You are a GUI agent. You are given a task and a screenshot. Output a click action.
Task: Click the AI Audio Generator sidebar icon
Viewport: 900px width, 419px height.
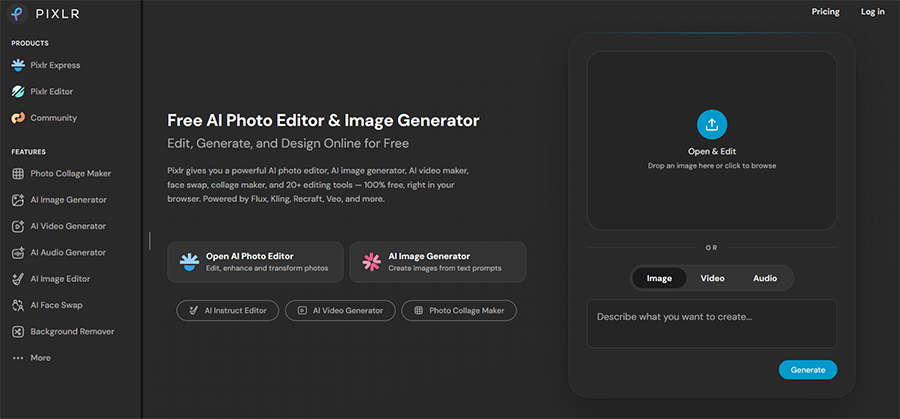pos(18,253)
